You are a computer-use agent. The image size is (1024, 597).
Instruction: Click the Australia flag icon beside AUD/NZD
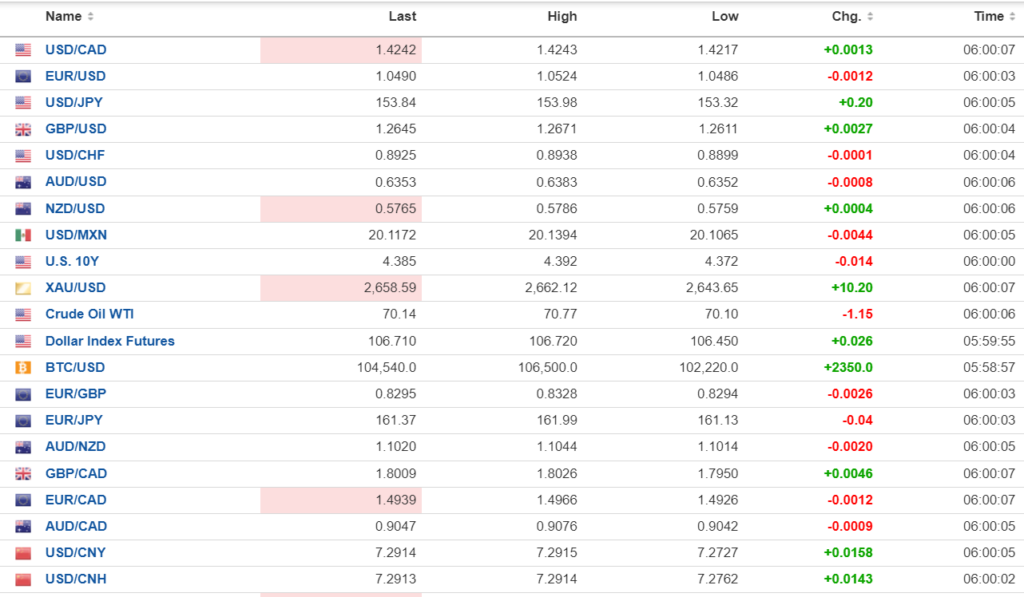[x=23, y=447]
